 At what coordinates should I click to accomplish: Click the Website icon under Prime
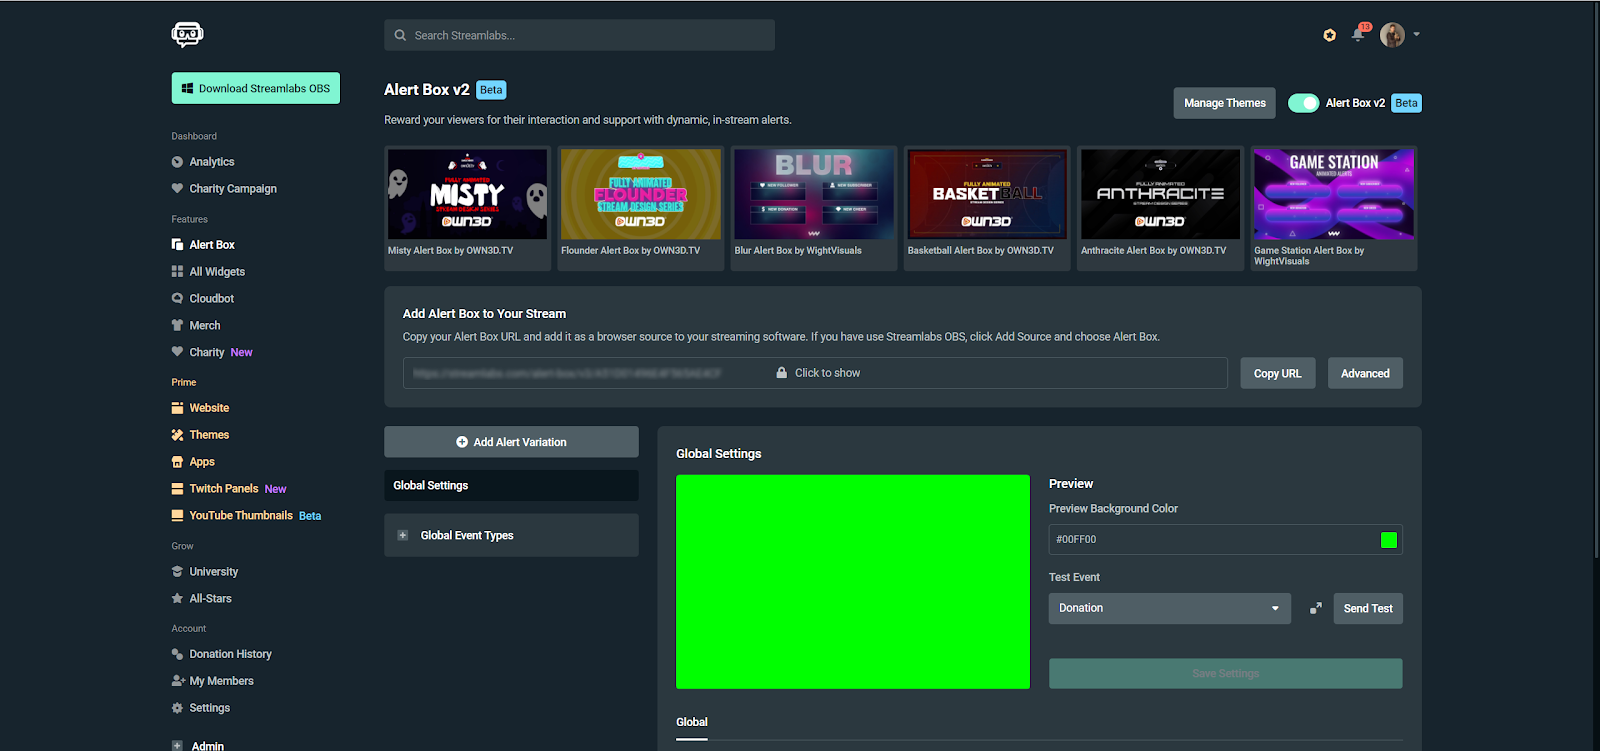177,408
